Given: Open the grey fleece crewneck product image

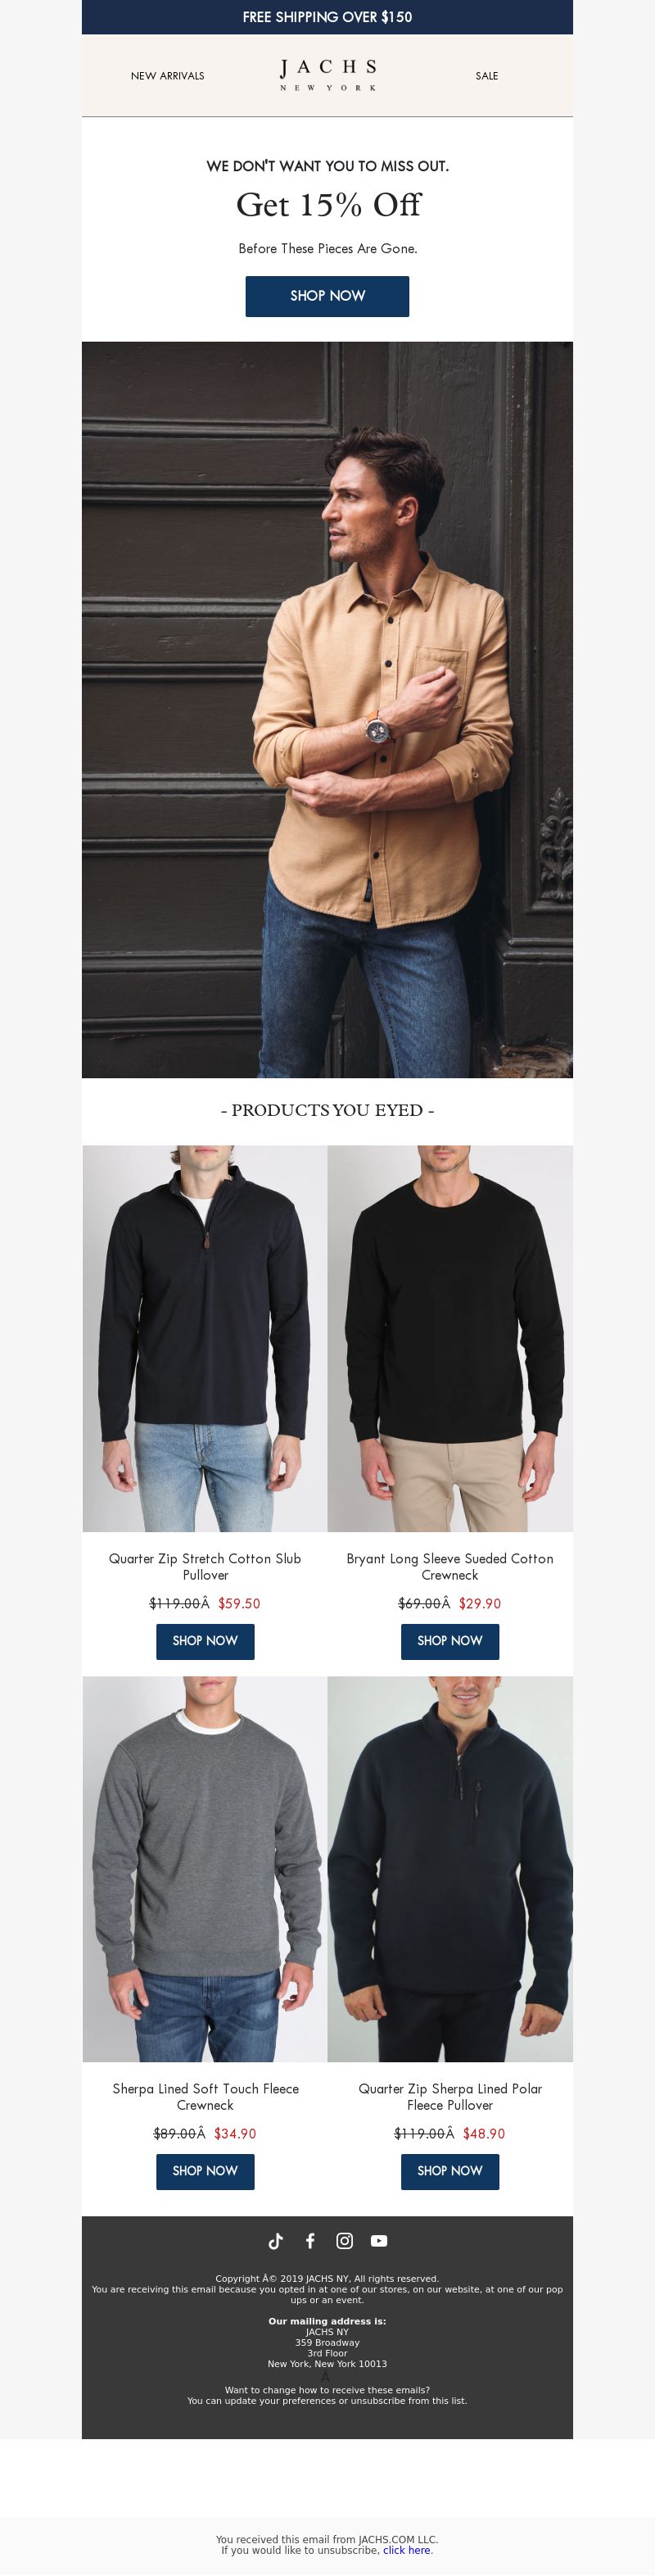Looking at the screenshot, I should [204, 1868].
